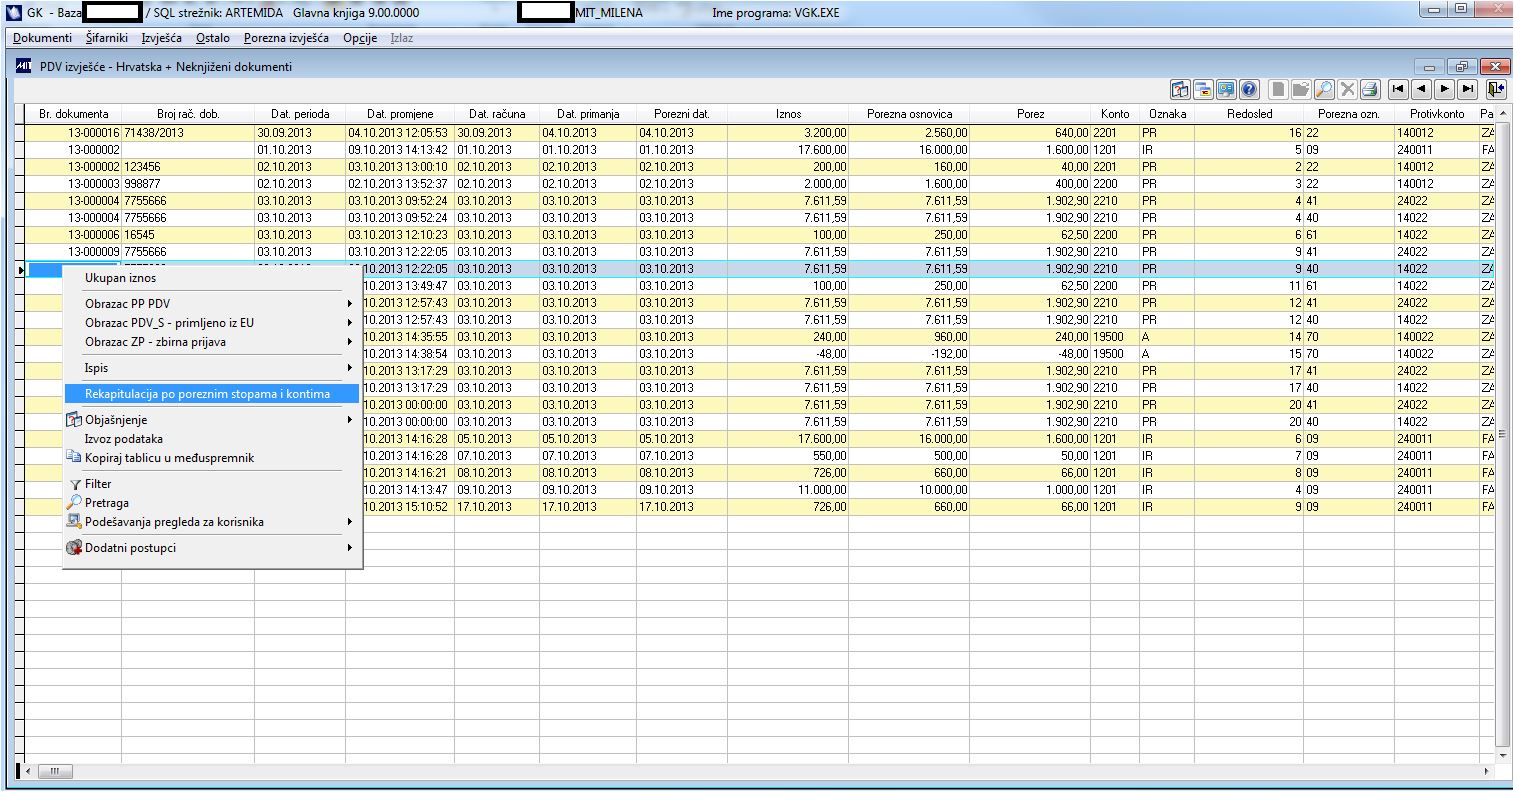Click tax base cell -192,00
This screenshot has height=792, width=1514.
910,354
